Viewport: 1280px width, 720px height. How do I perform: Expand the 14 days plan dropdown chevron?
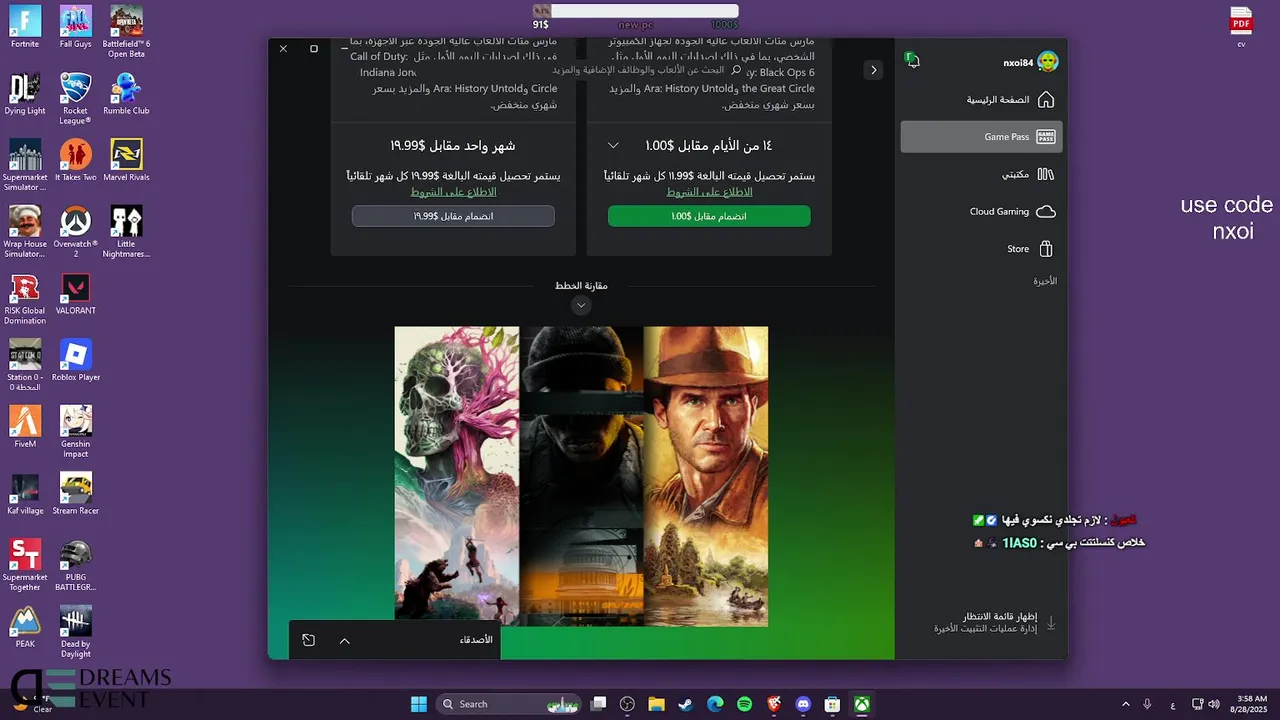pyautogui.click(x=614, y=146)
